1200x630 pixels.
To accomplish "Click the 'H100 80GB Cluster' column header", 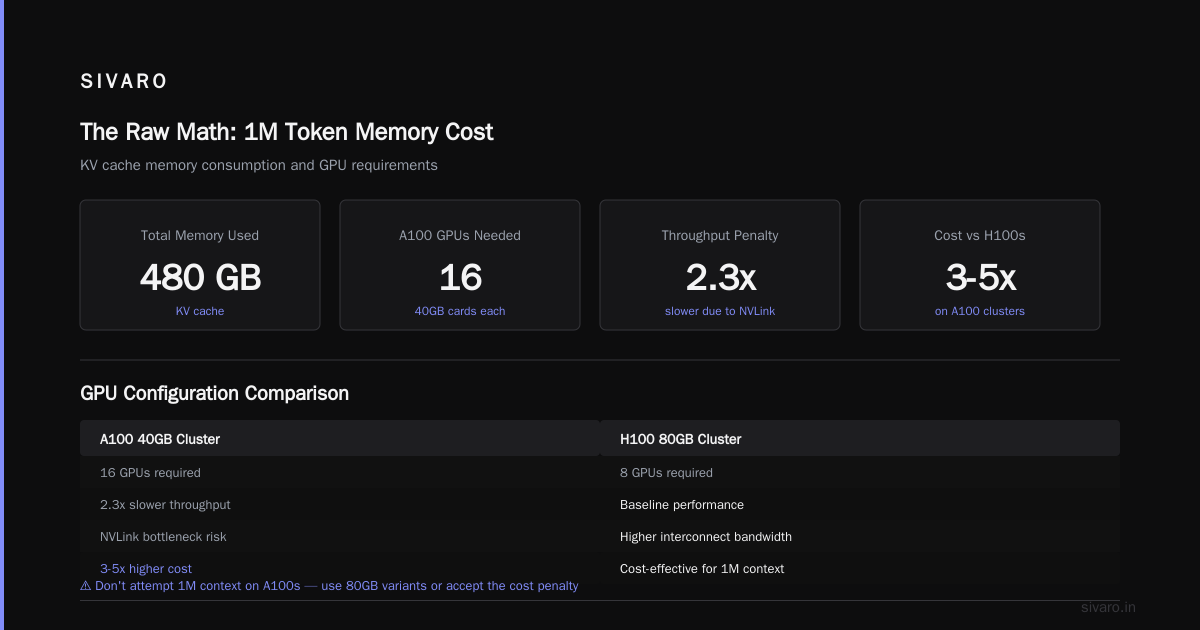I will [x=860, y=439].
